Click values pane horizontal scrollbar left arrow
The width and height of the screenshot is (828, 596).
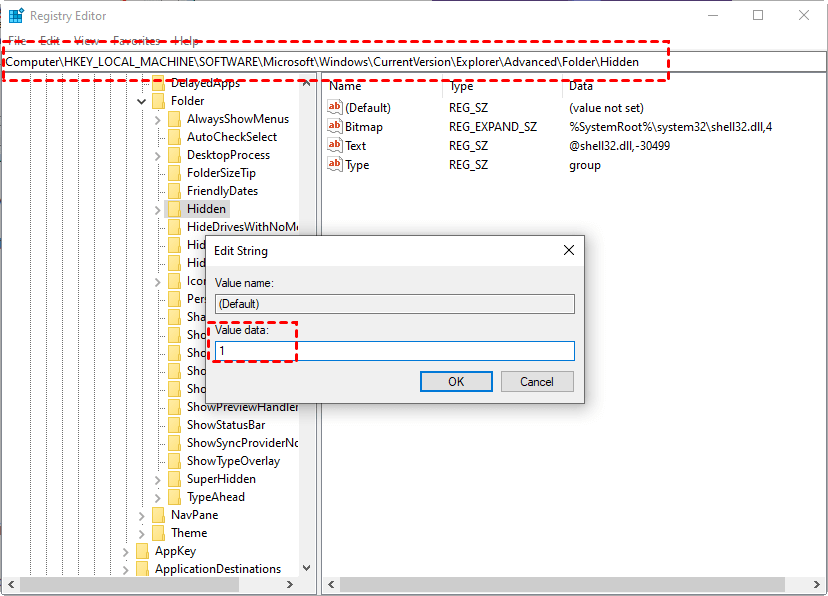pos(332,584)
